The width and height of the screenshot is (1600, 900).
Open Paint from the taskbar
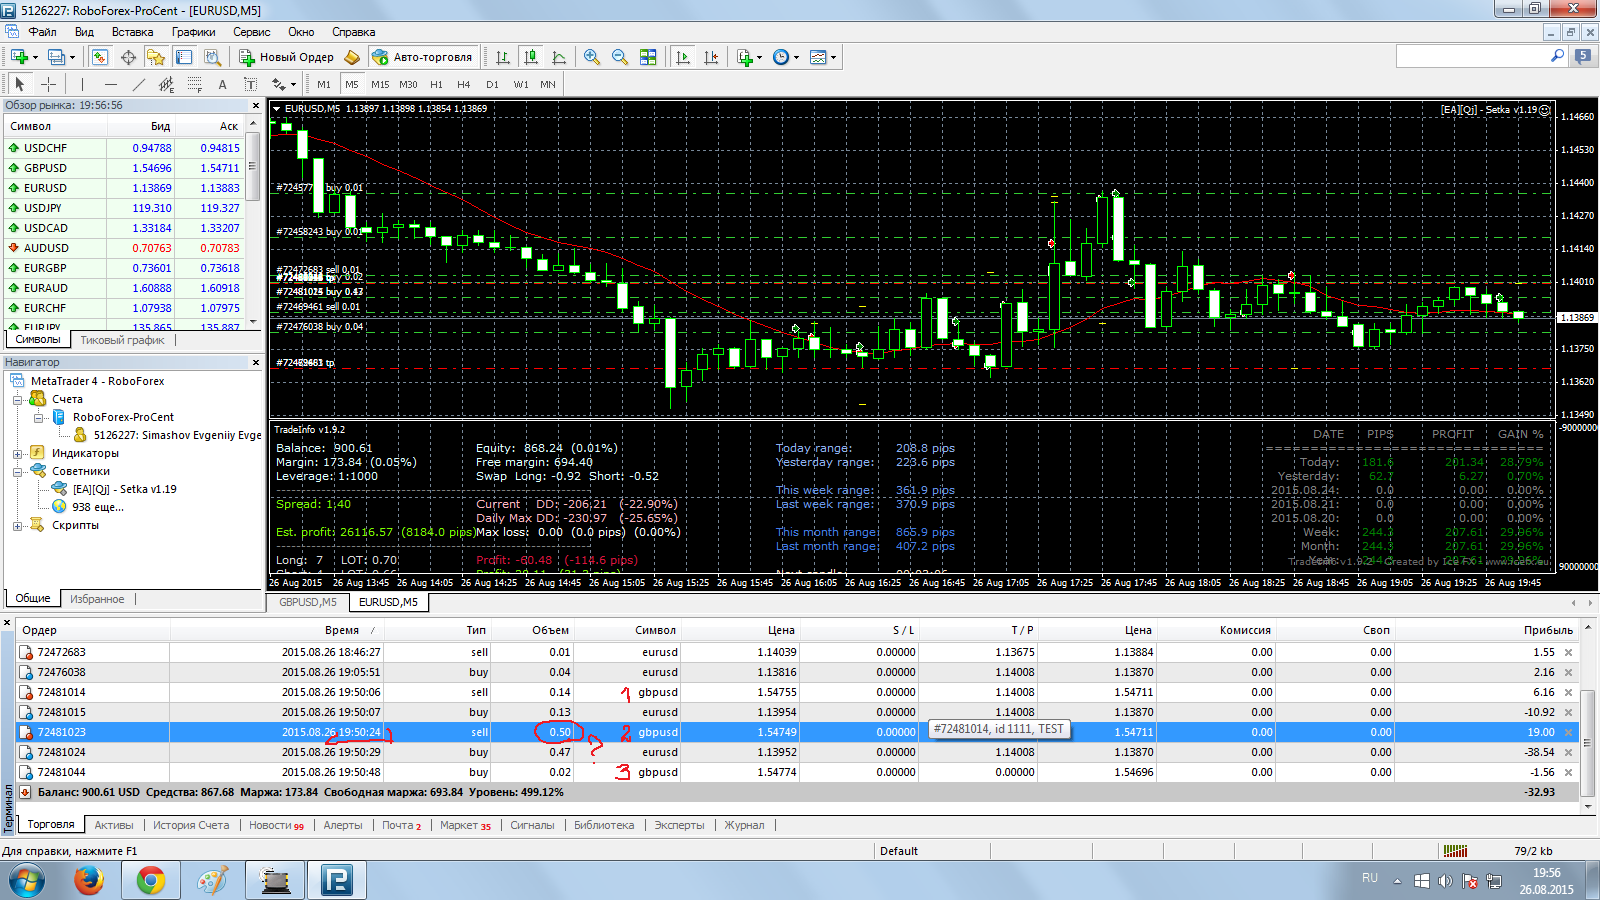pos(212,880)
